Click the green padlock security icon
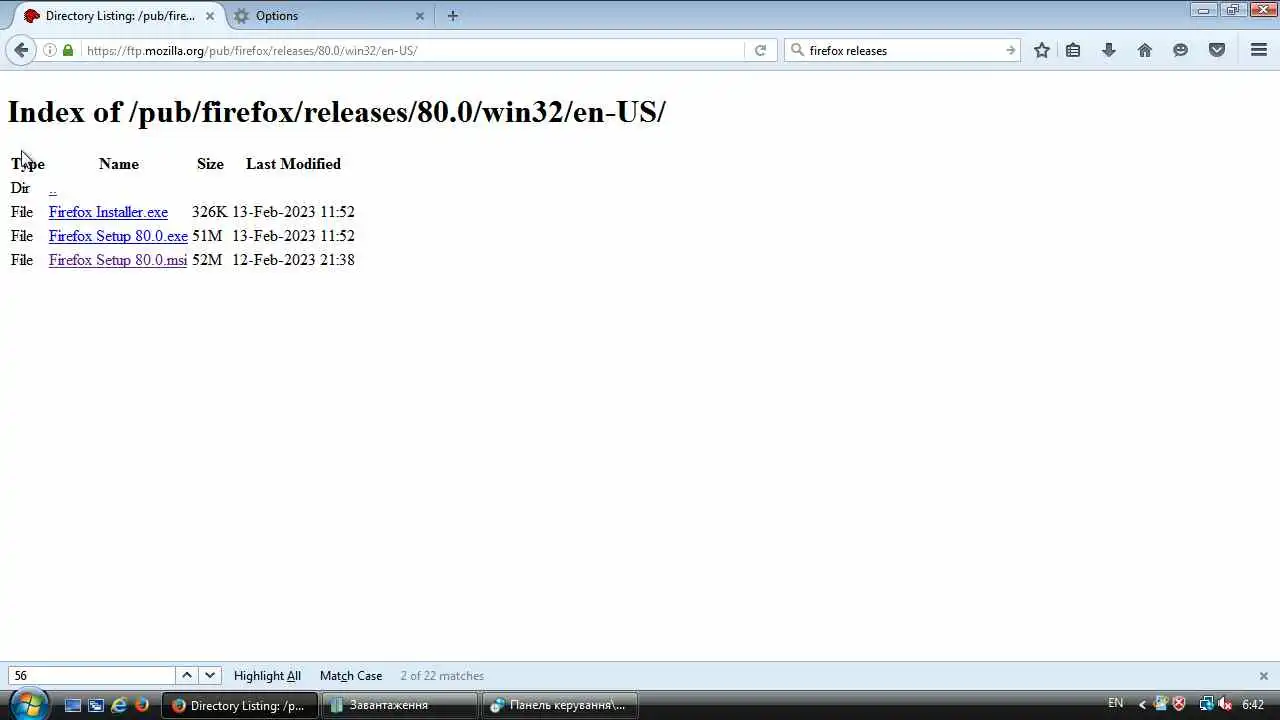Viewport: 1280px width, 720px height. (68, 50)
